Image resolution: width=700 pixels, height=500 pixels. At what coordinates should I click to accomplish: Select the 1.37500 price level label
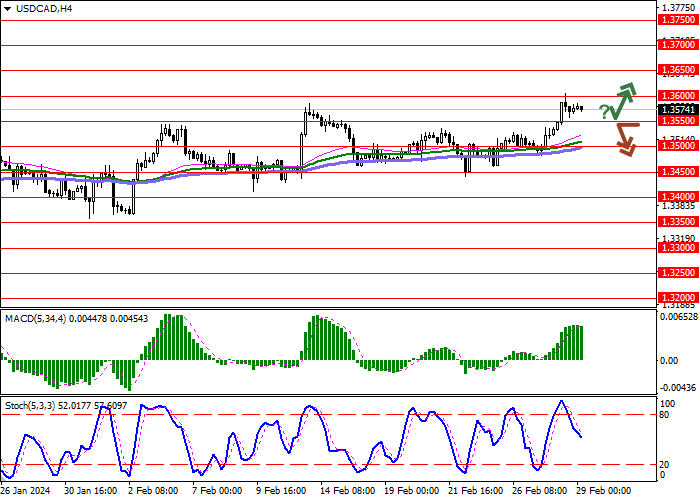pos(679,20)
